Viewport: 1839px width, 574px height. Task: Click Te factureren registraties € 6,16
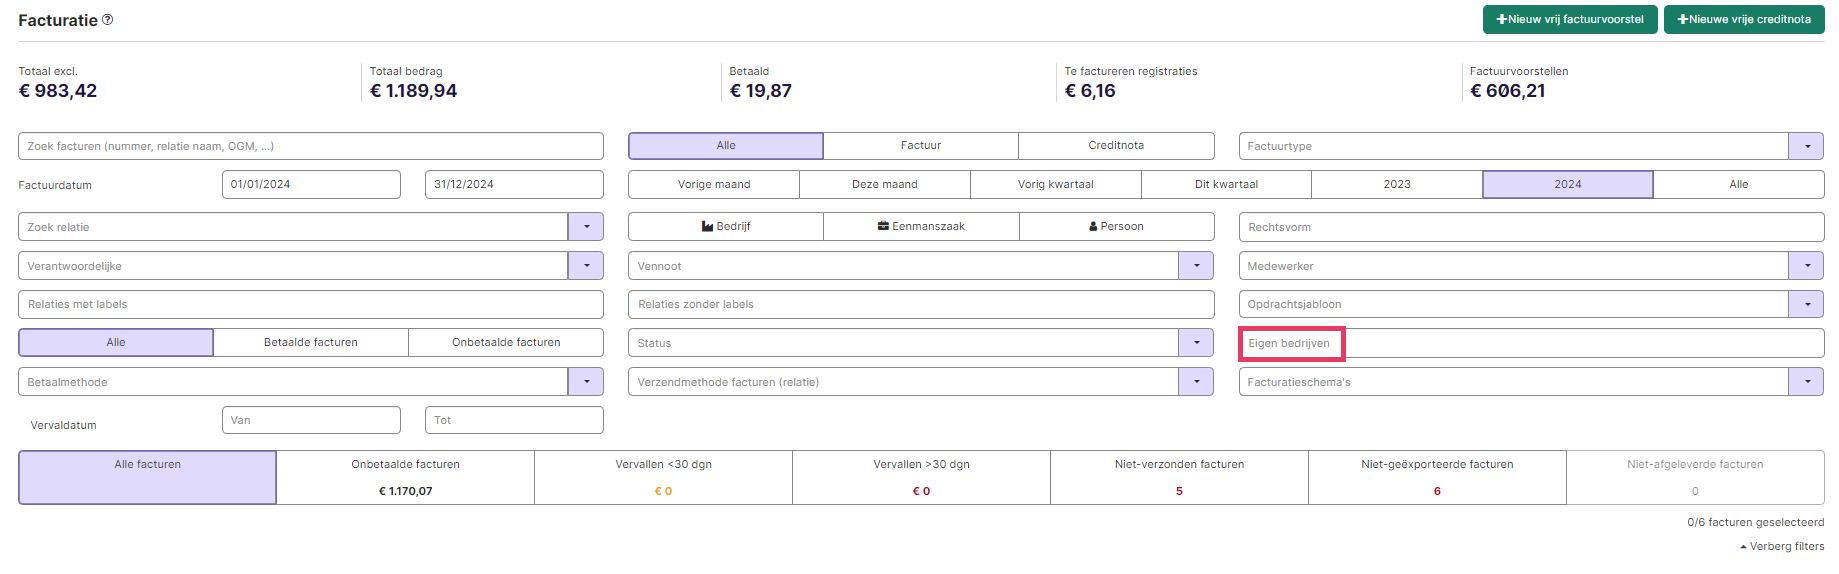click(1090, 91)
